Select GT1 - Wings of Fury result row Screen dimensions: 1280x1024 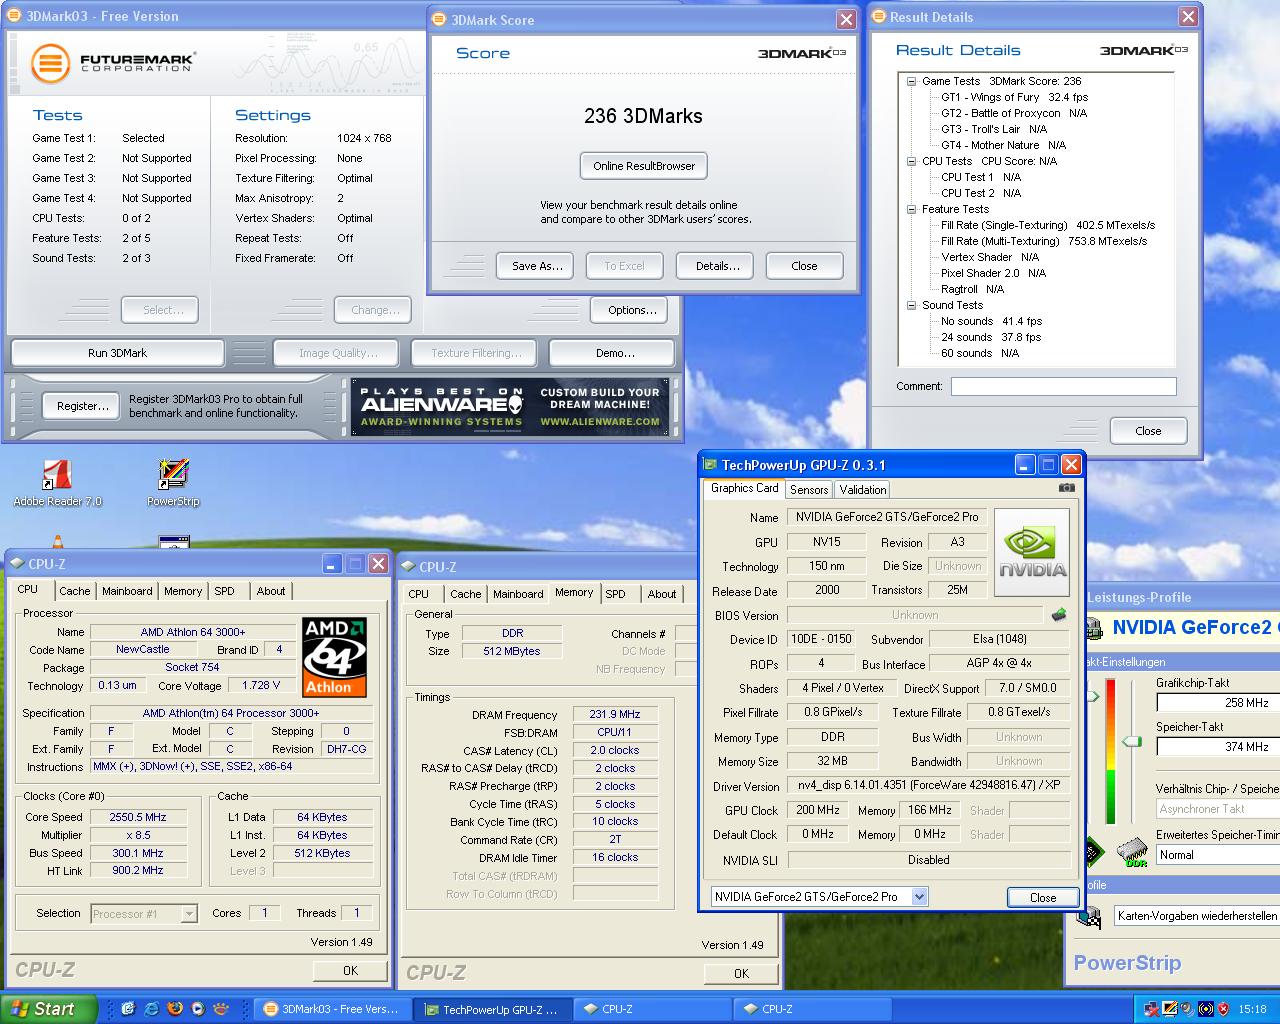1014,97
